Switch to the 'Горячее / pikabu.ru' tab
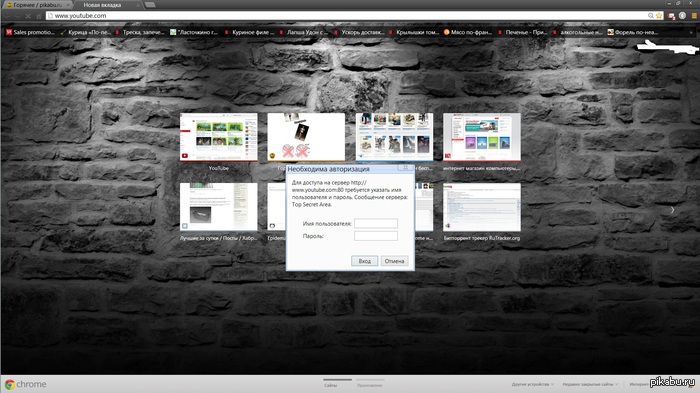Viewport: 700px width, 393px height. 38,5
